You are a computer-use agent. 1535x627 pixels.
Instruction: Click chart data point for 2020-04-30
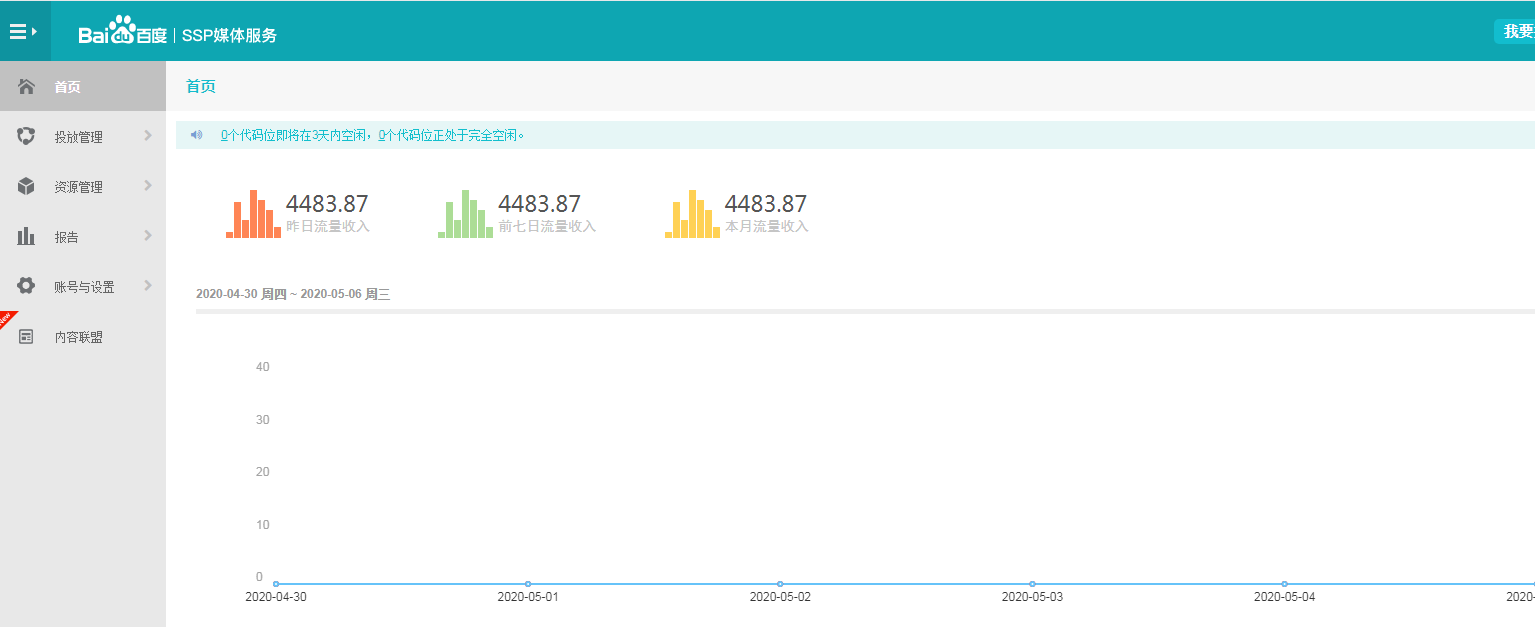(276, 584)
